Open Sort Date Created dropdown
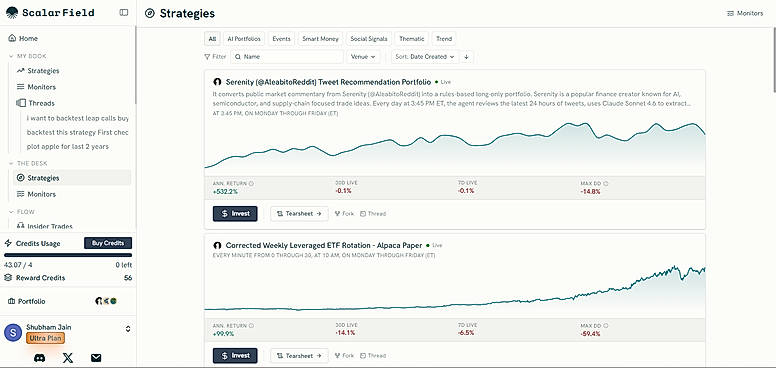Screen dimensions: 776x368 [425, 57]
